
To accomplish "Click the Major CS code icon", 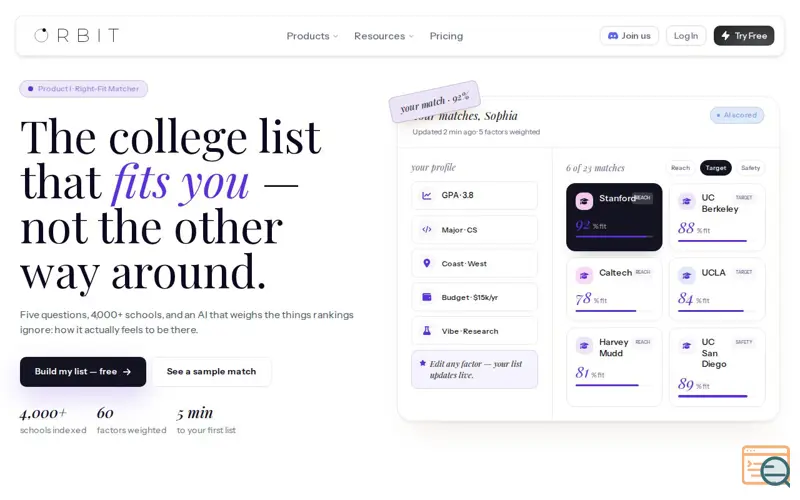I will (427, 230).
